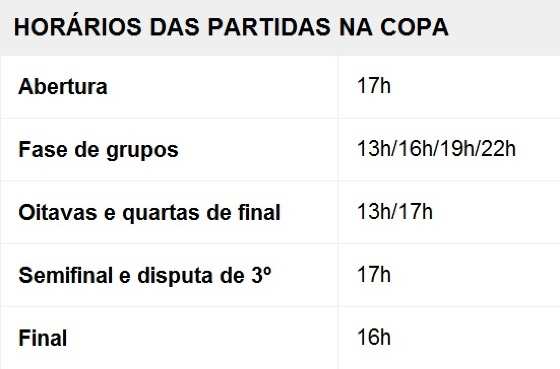The height and width of the screenshot is (369, 560).
Task: Select the Final row label
Action: (x=42, y=338)
